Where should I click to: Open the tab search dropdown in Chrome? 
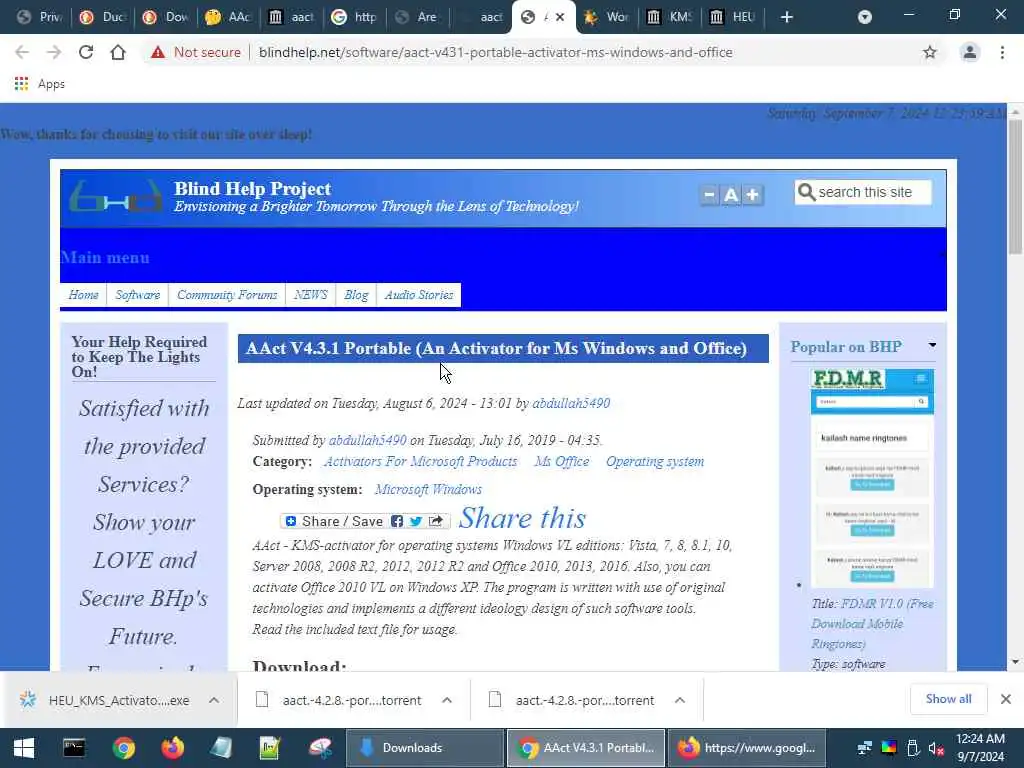(865, 17)
